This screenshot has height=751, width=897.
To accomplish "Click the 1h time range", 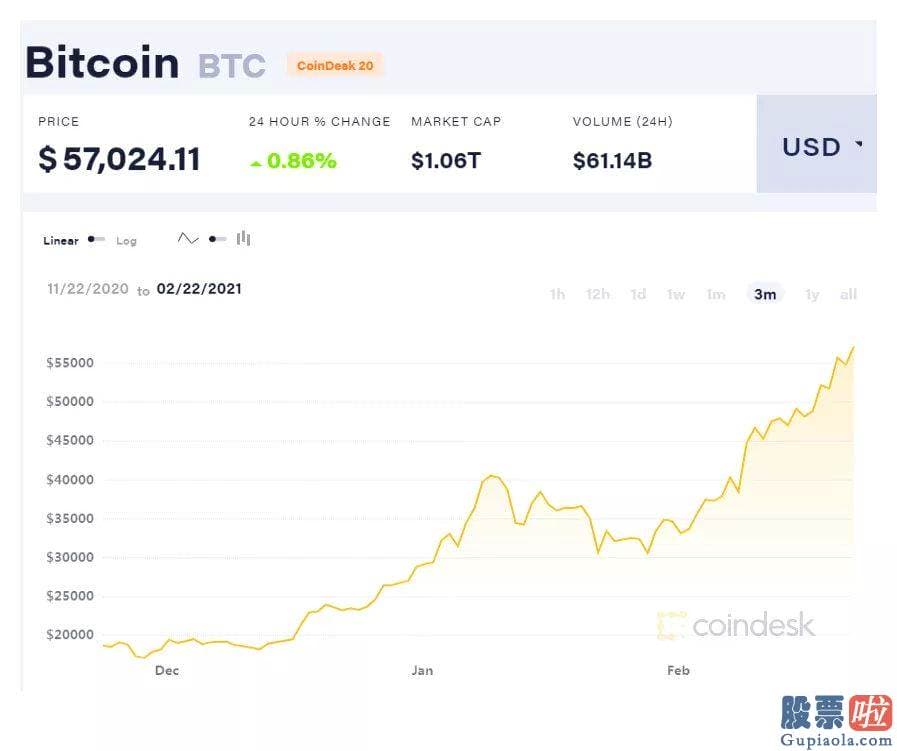I will 557,295.
